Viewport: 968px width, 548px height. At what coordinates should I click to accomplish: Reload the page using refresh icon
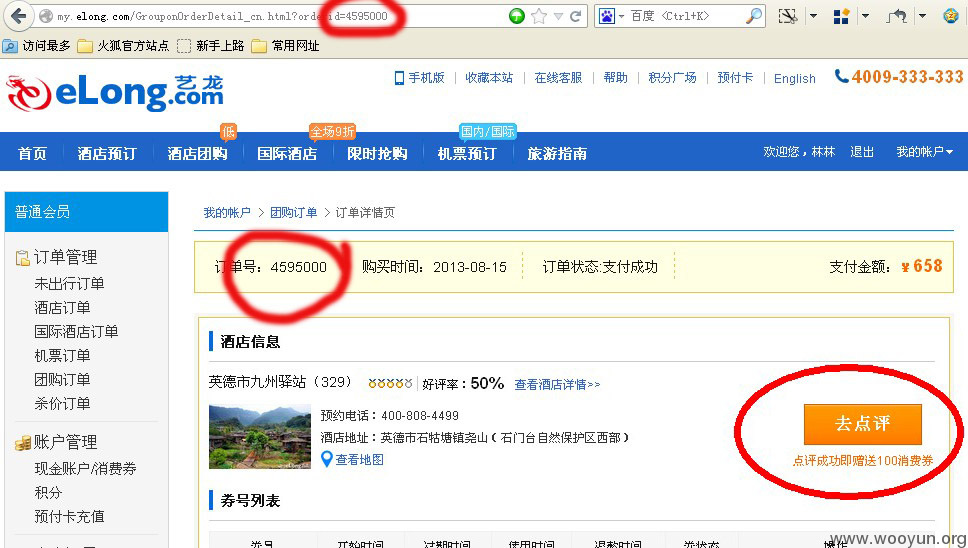click(x=575, y=16)
